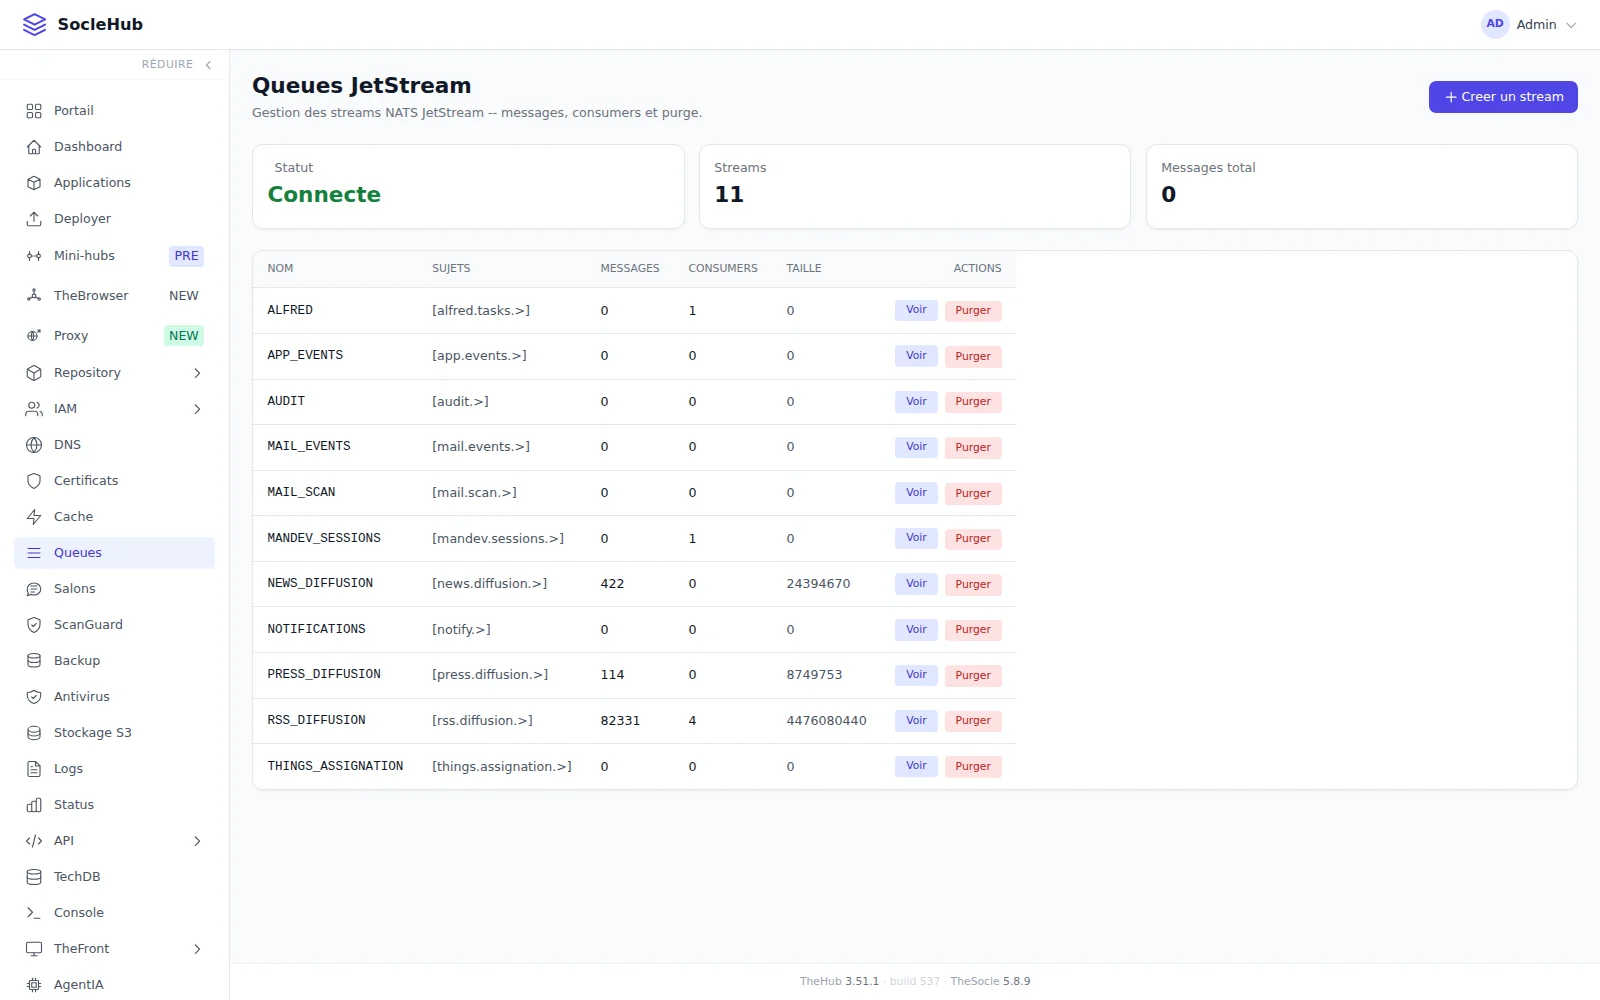Click Creer un stream button
This screenshot has height=1000, width=1600.
(x=1503, y=97)
